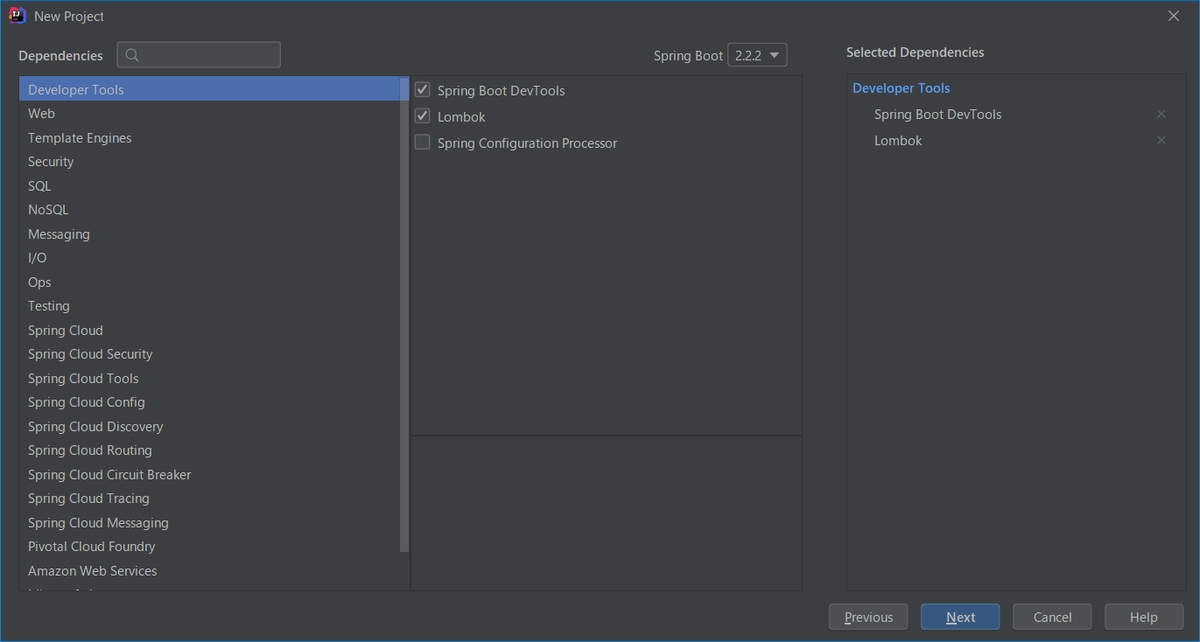The image size is (1200, 642).
Task: Enable Spring Configuration Processor checkbox
Action: pyautogui.click(x=422, y=142)
